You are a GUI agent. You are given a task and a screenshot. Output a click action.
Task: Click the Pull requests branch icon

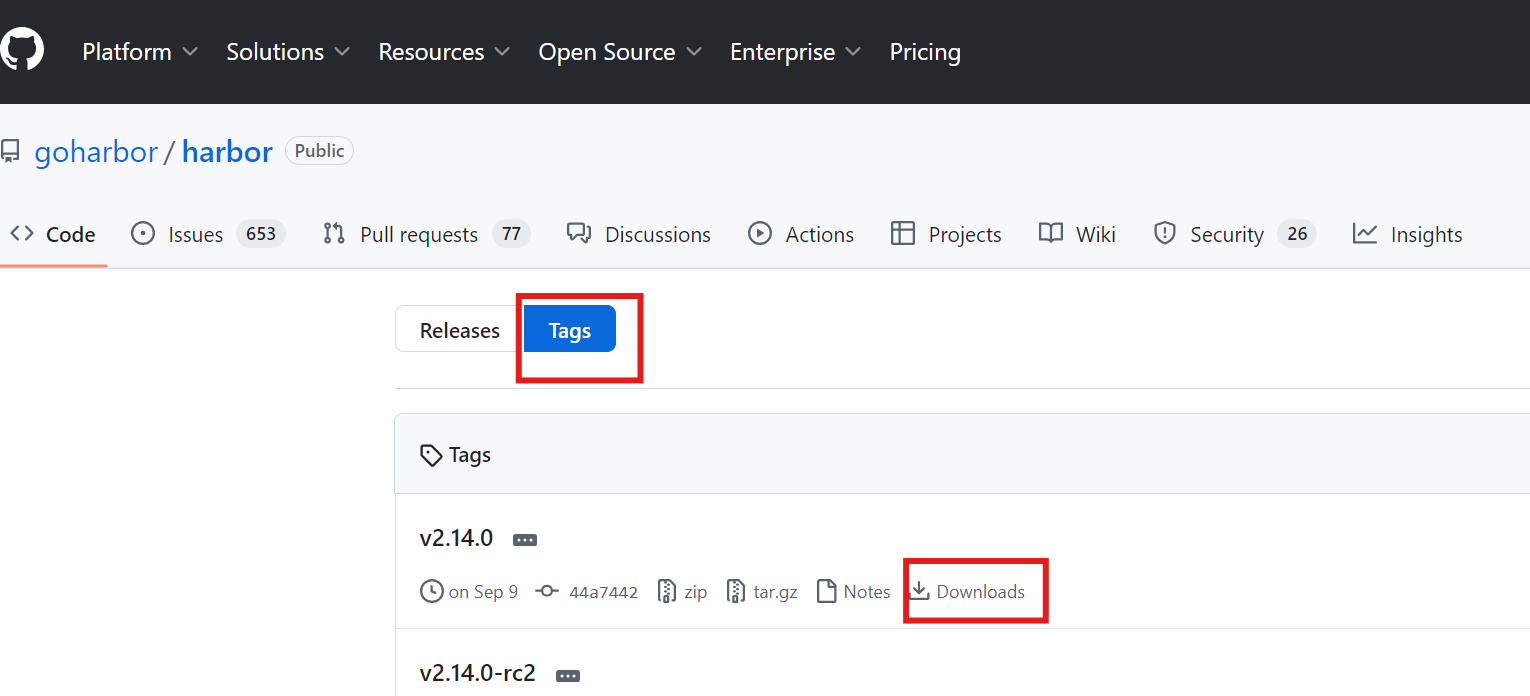coord(334,234)
